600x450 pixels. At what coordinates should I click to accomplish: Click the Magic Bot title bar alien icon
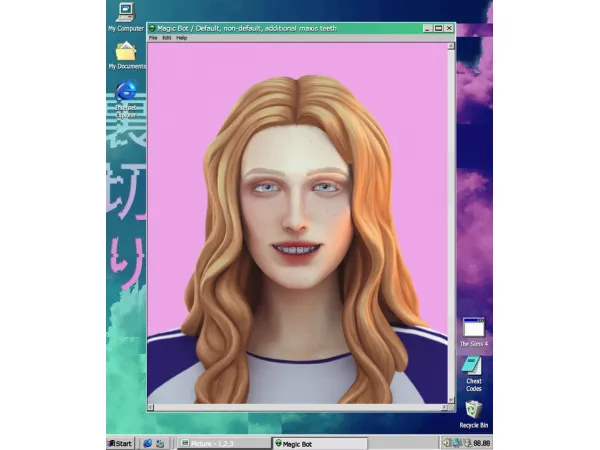tap(152, 28)
